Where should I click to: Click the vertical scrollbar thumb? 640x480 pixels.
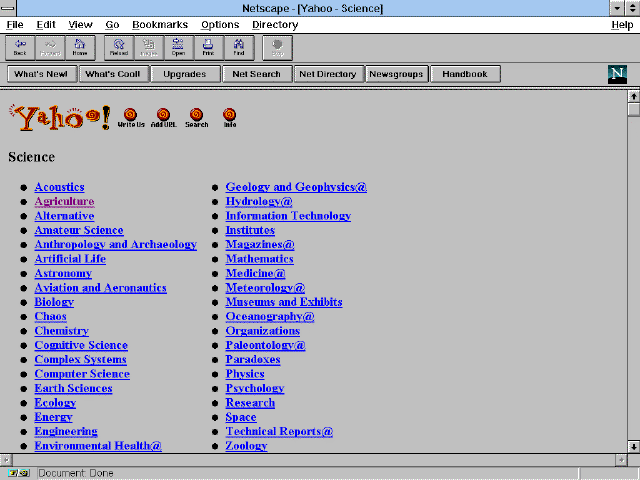[633, 110]
